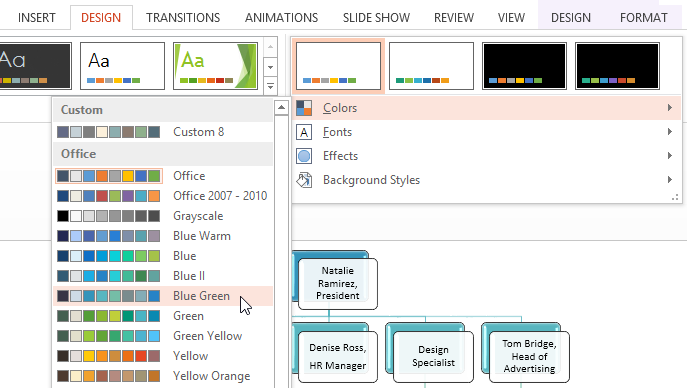Select the Tom Bridge, Head of Advertising box
Screen dimensions: 687x388
529,356
